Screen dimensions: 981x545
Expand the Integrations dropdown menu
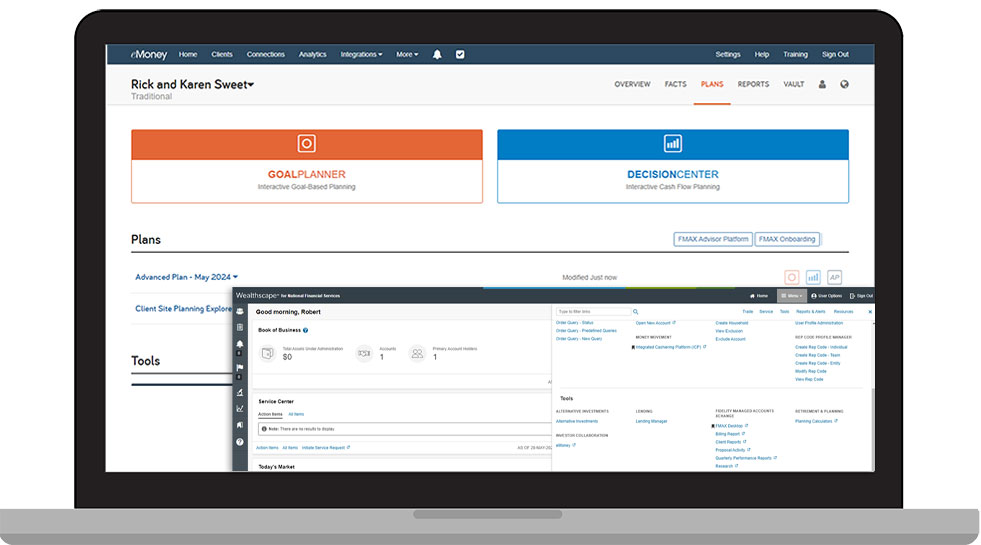click(x=361, y=55)
